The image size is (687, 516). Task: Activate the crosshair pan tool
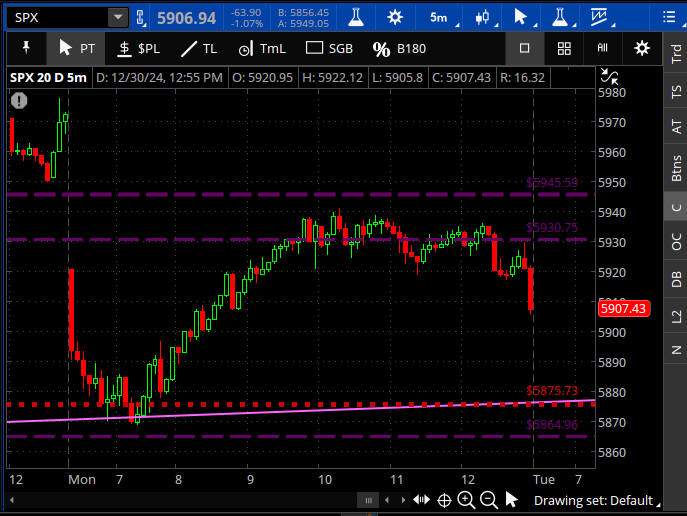[x=444, y=500]
